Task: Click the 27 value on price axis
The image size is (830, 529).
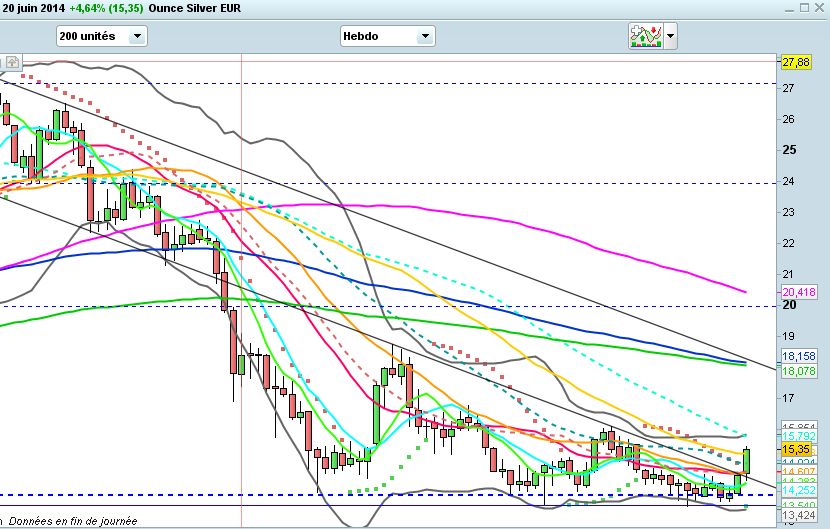Action: [788, 88]
